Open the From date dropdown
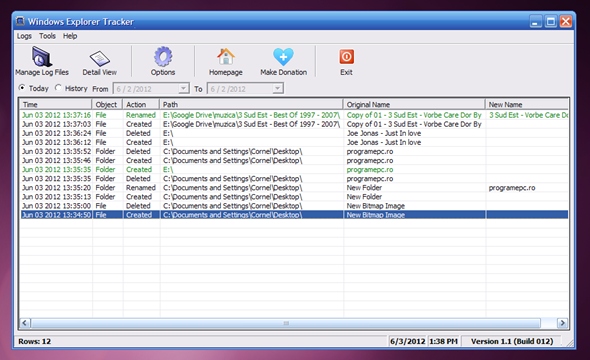This screenshot has width=590, height=360. pyautogui.click(x=183, y=88)
